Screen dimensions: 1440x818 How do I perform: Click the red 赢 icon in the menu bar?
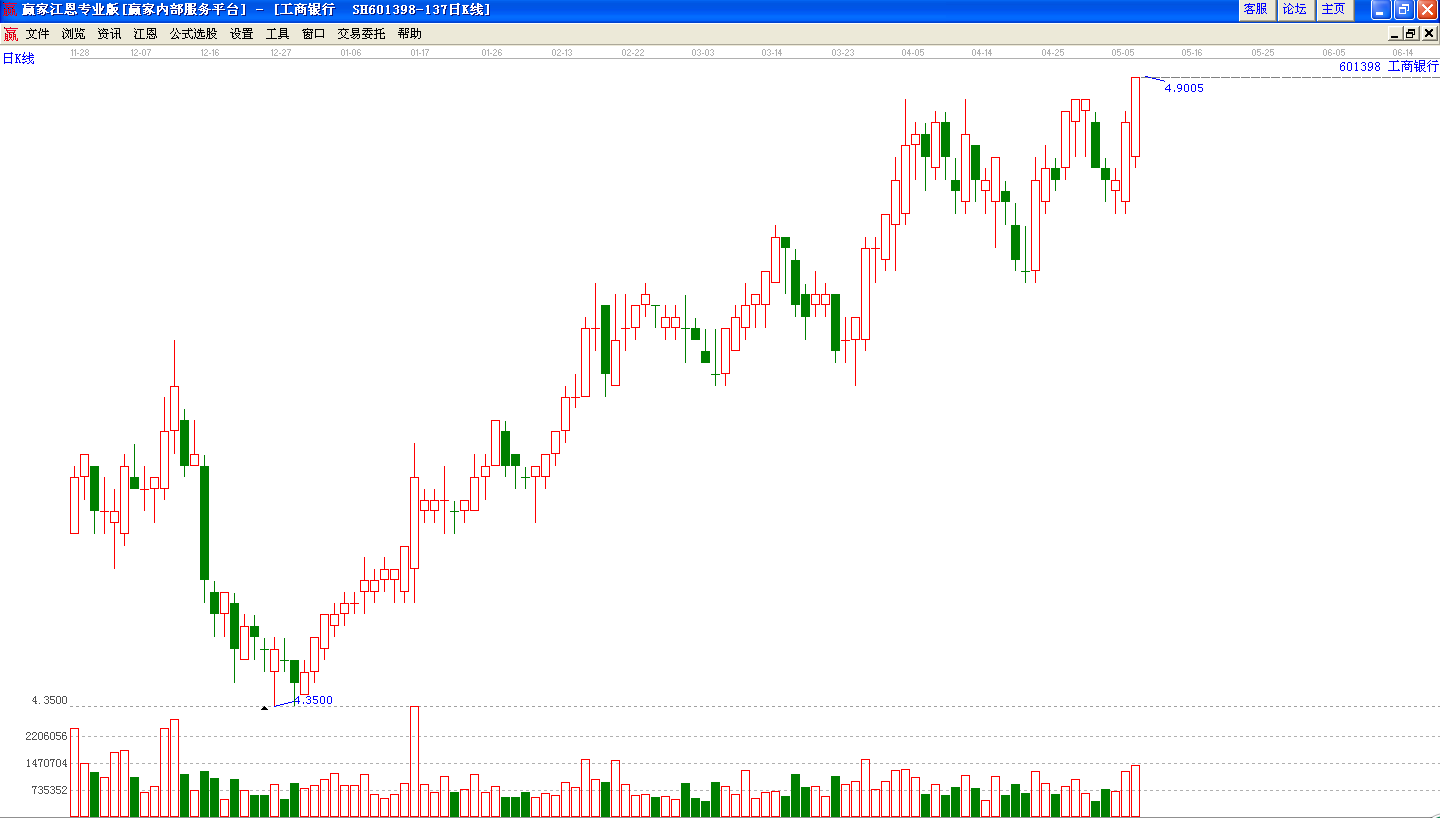coord(10,34)
